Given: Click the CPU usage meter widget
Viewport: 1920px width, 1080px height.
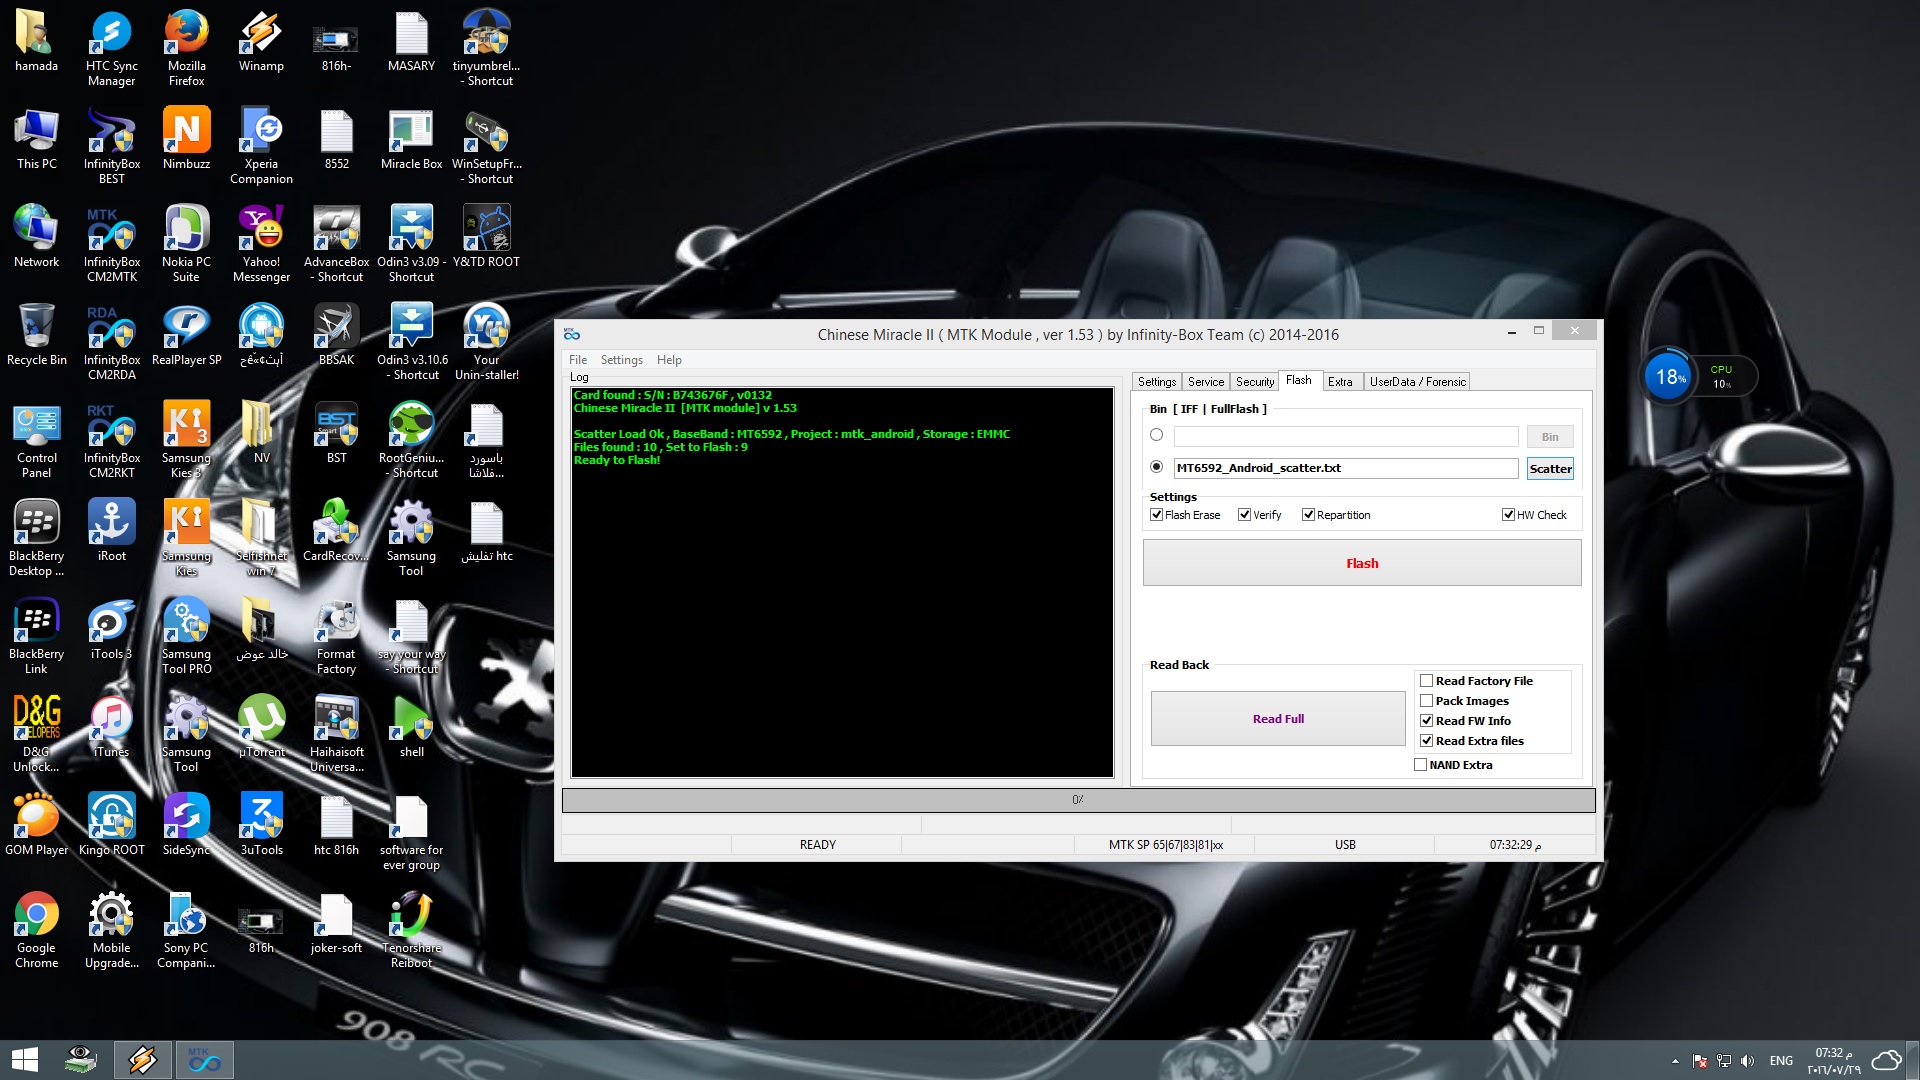Looking at the screenshot, I should [1698, 377].
